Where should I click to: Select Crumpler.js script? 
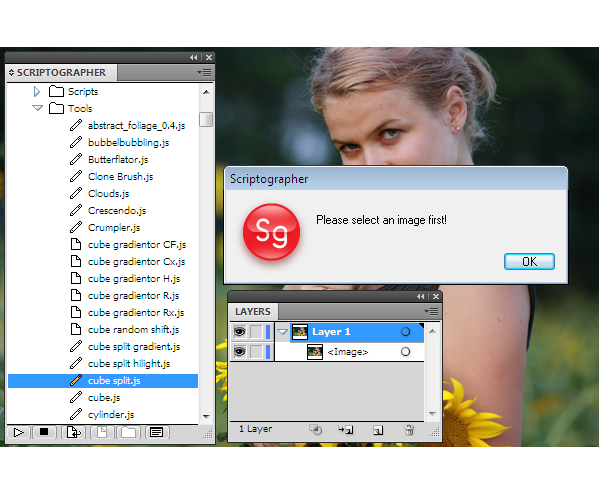coord(114,228)
